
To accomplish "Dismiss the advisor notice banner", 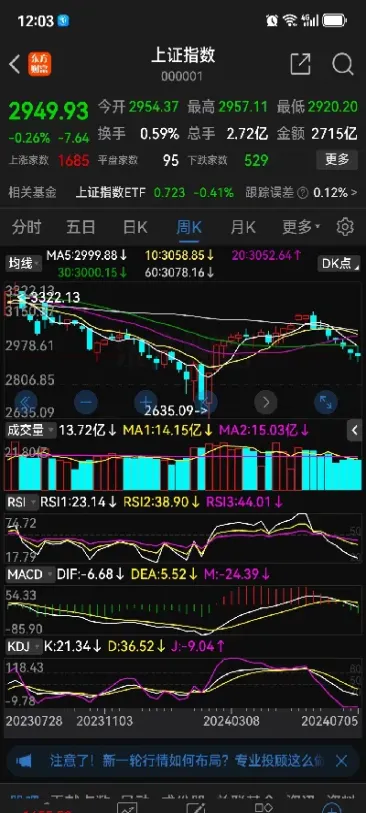I will (341, 761).
